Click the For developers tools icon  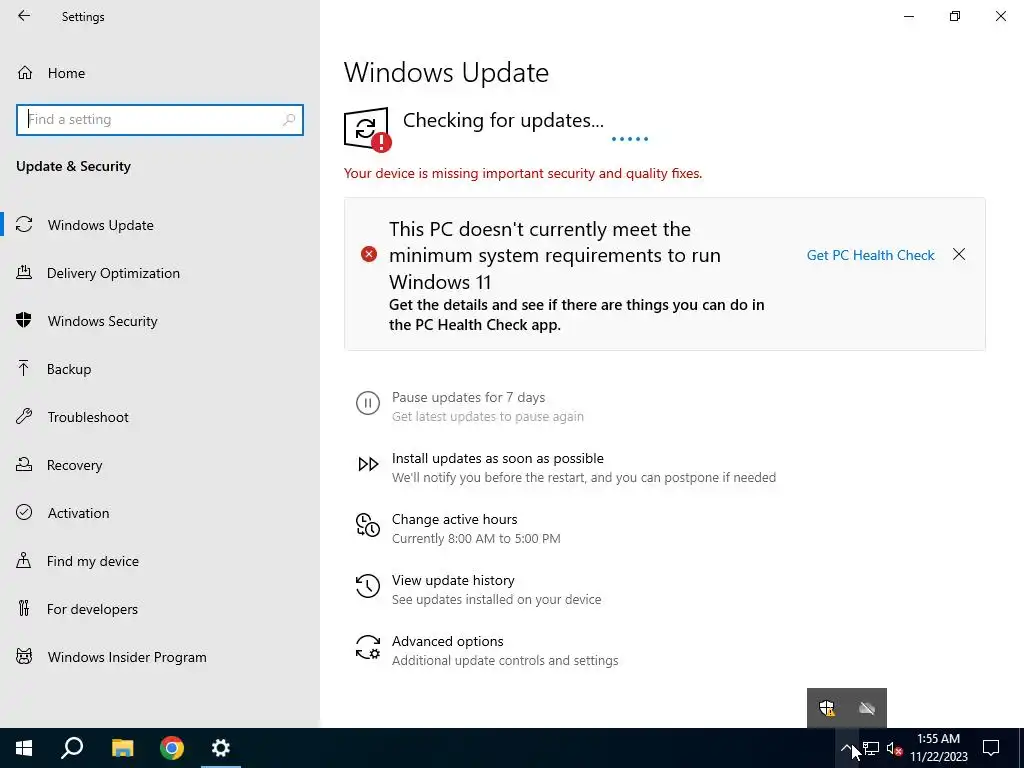tap(24, 608)
